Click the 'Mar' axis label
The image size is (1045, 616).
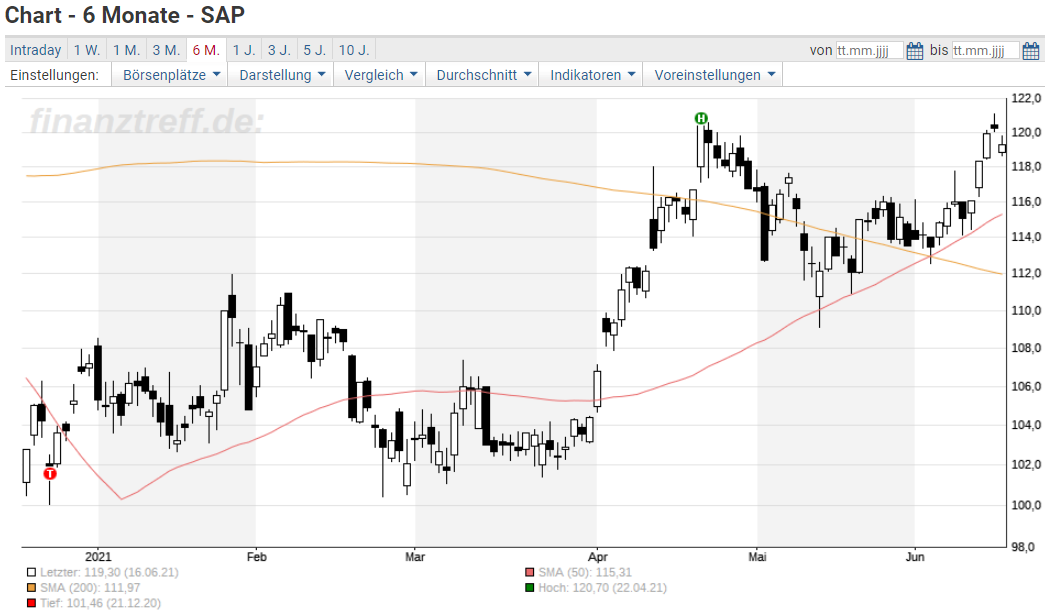[x=415, y=557]
